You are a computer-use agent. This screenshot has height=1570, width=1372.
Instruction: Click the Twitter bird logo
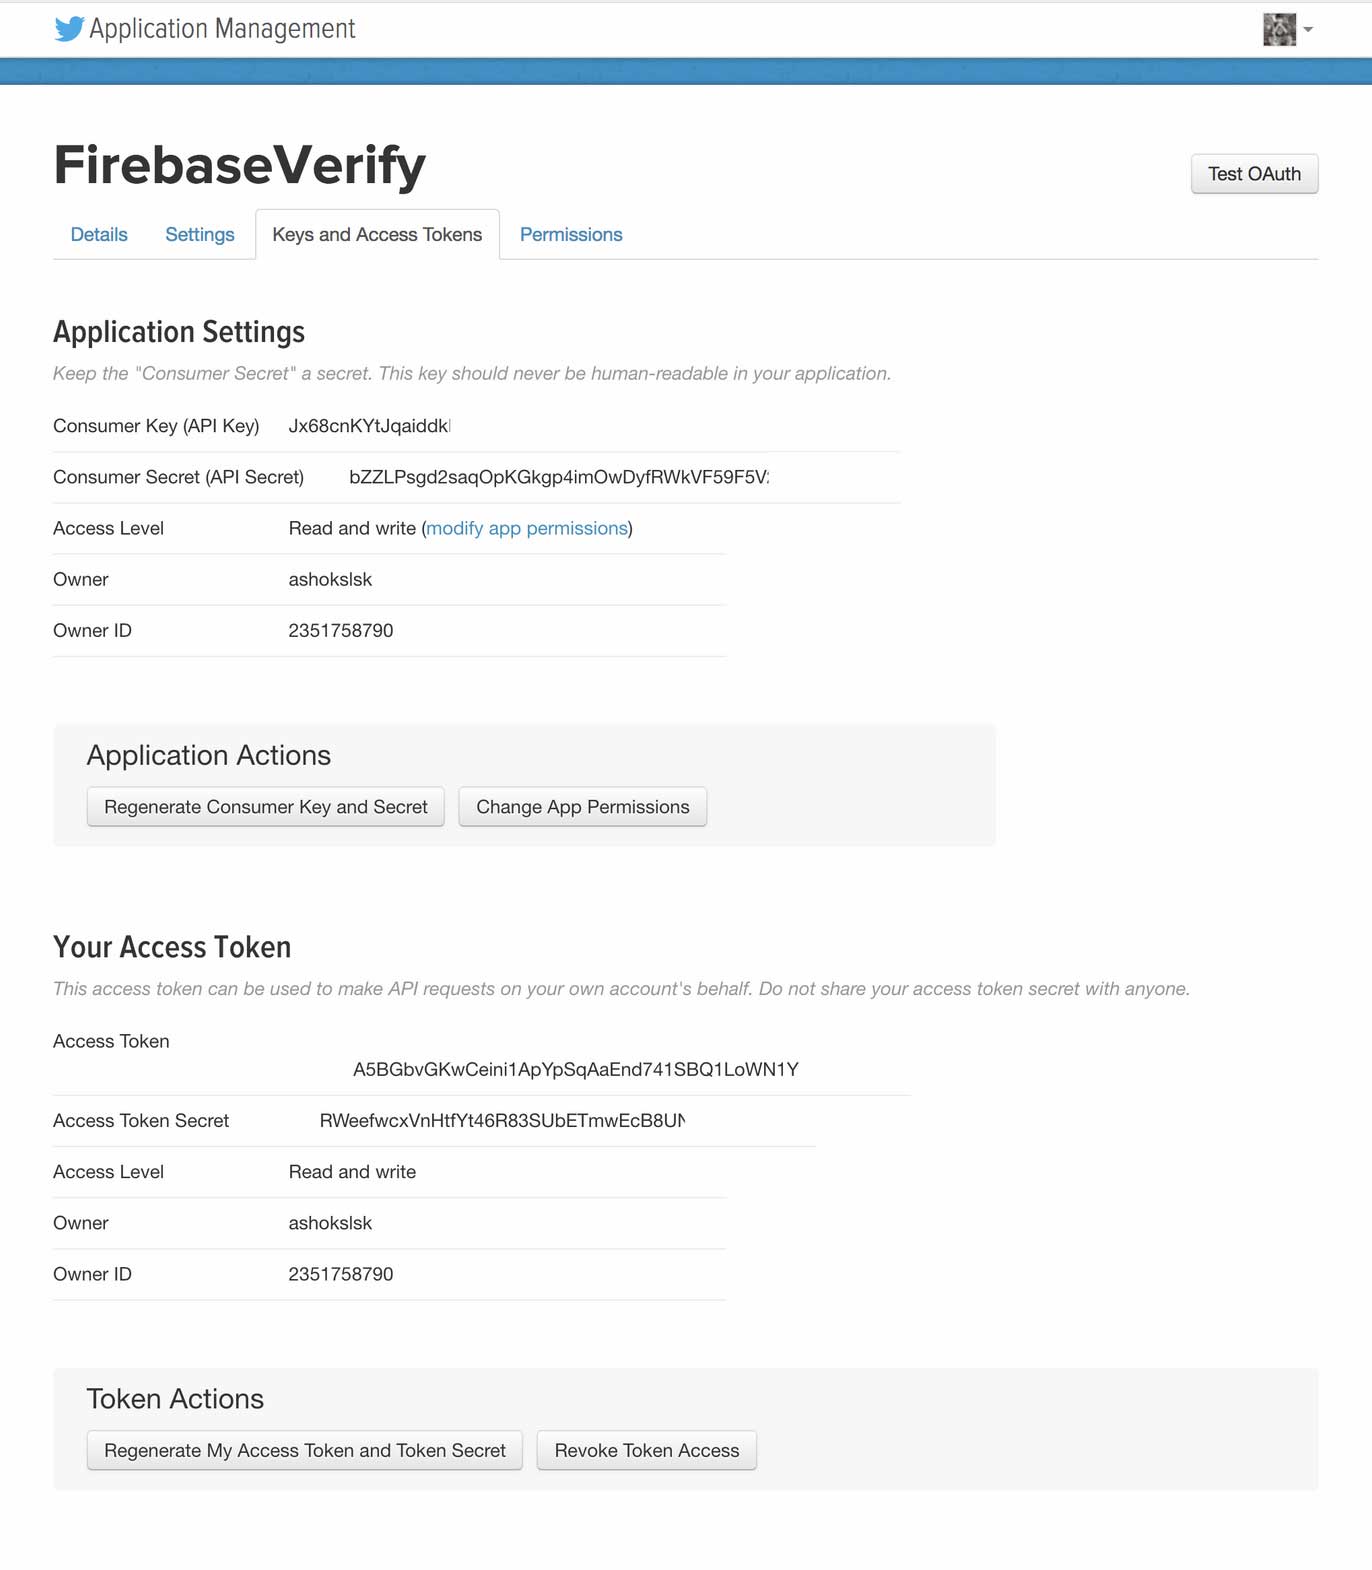pyautogui.click(x=69, y=29)
